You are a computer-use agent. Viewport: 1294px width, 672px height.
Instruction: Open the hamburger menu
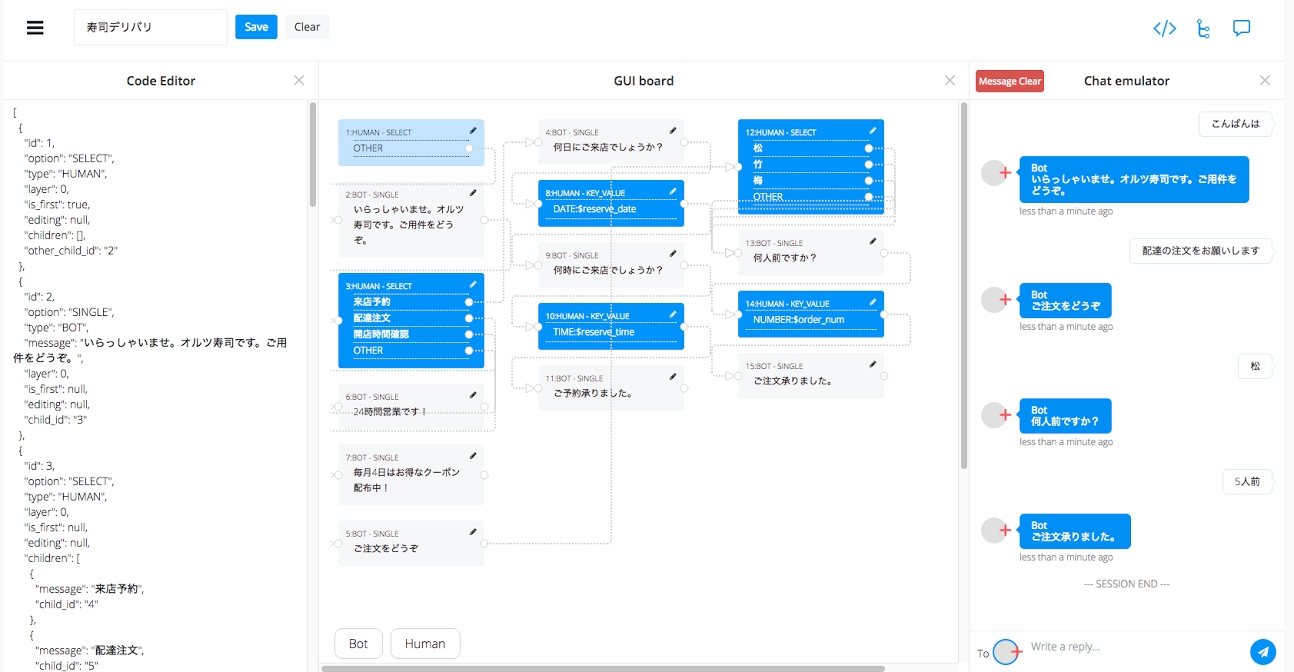[x=35, y=28]
